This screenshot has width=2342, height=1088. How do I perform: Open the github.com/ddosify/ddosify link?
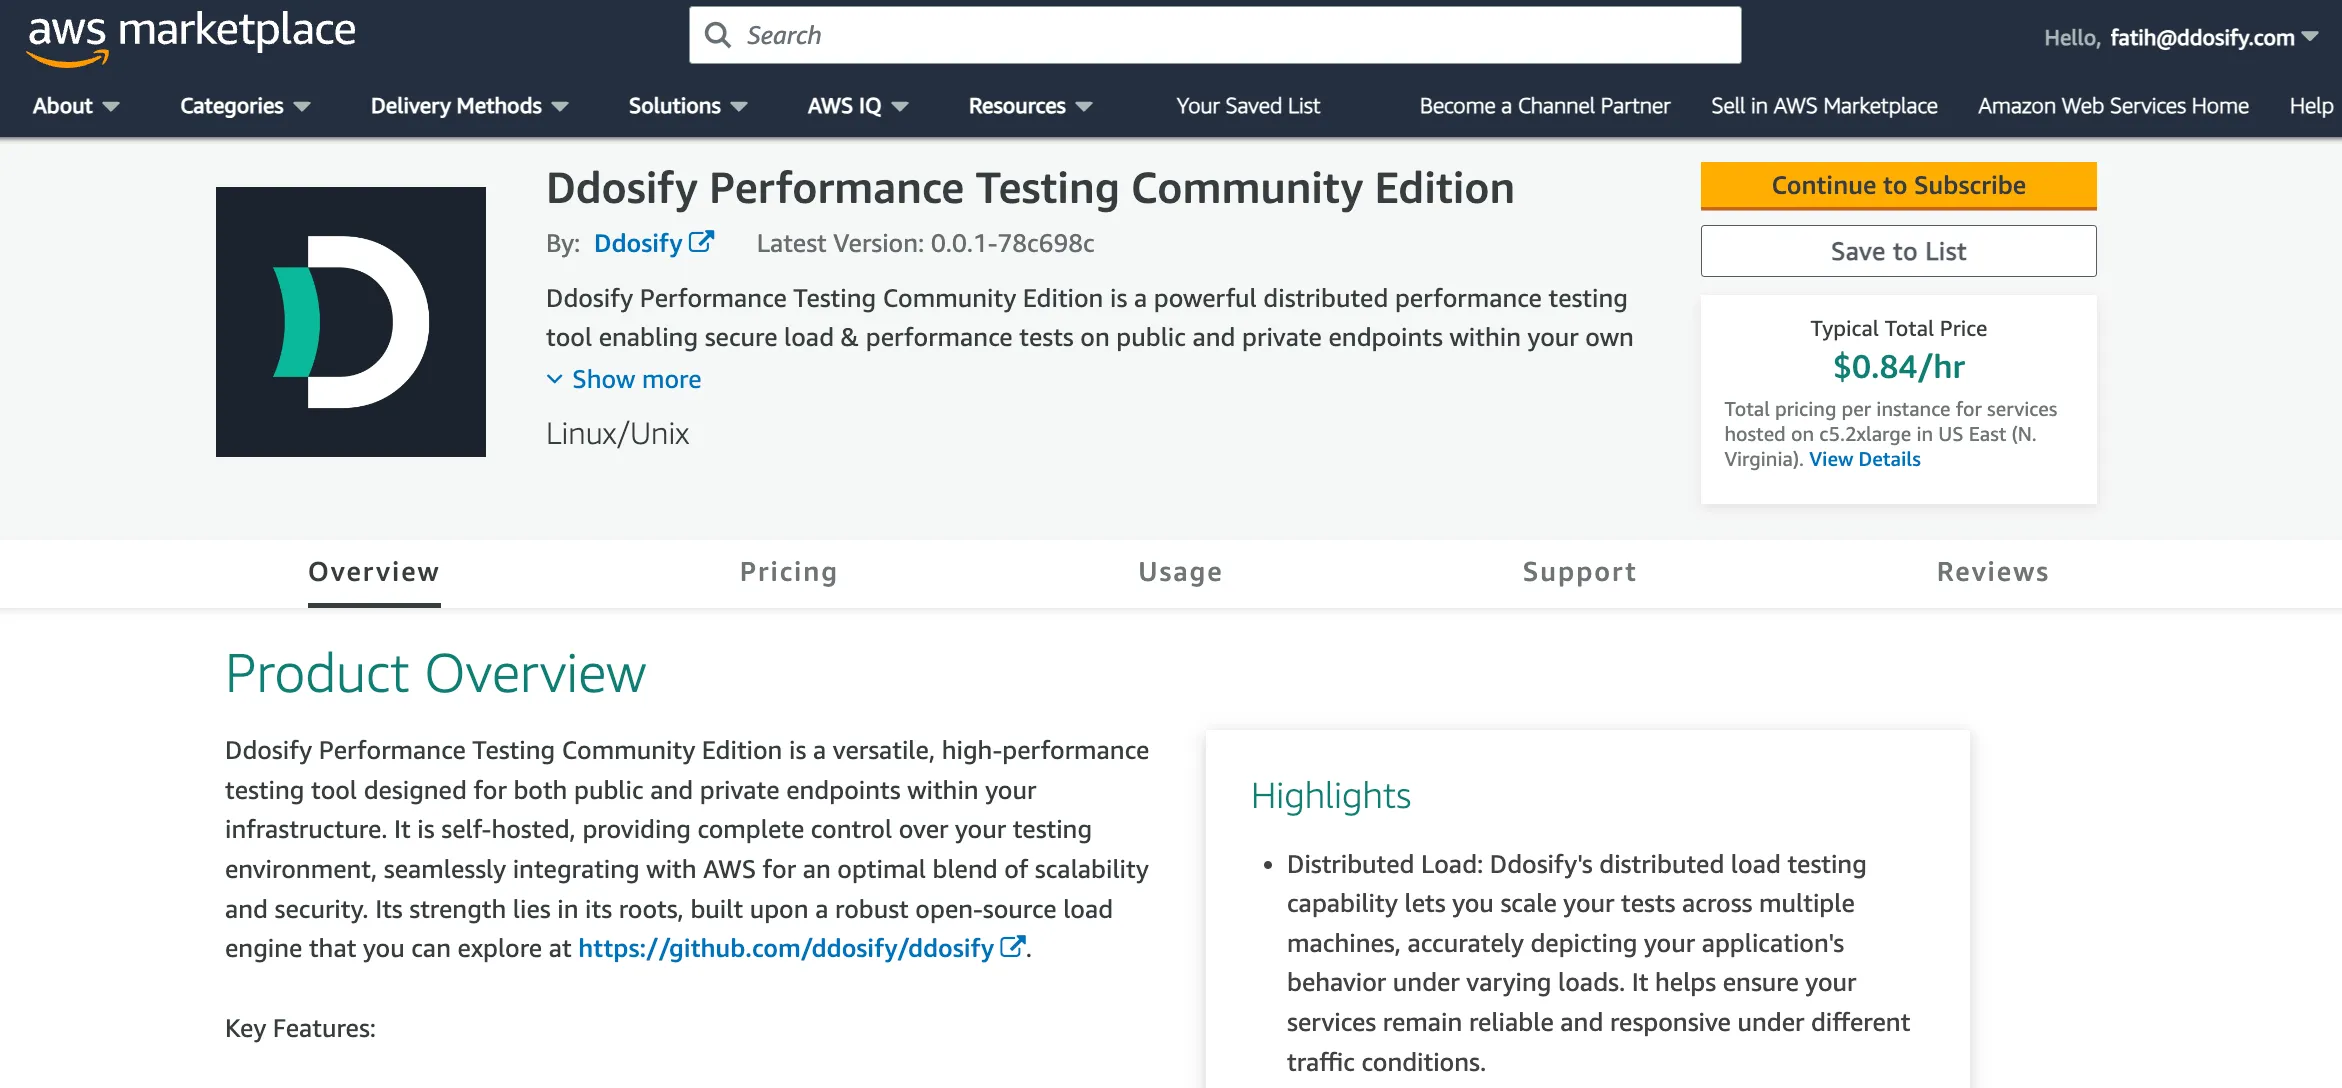[786, 948]
